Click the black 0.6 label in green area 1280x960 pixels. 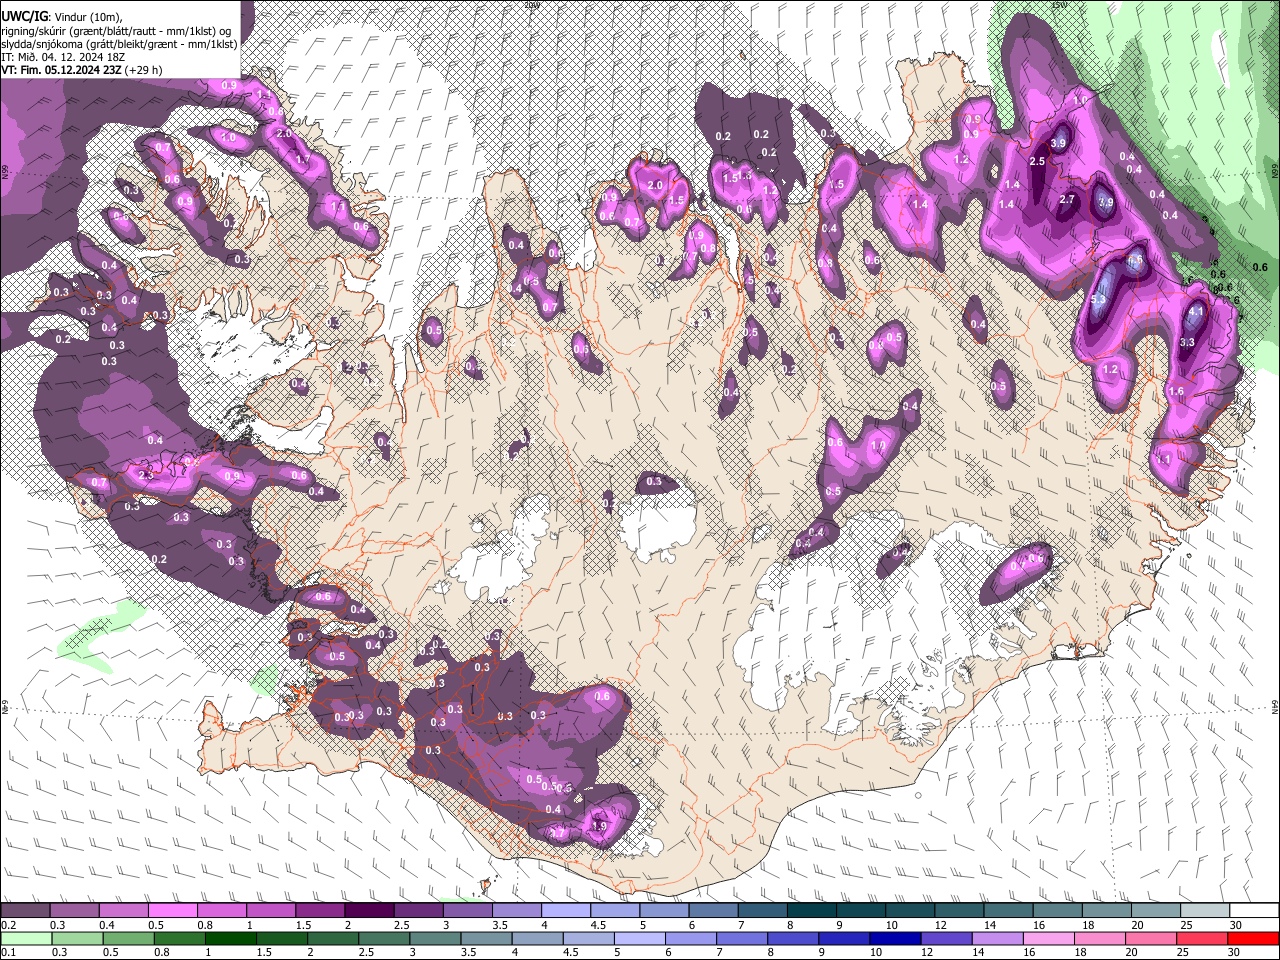[x=1259, y=267]
